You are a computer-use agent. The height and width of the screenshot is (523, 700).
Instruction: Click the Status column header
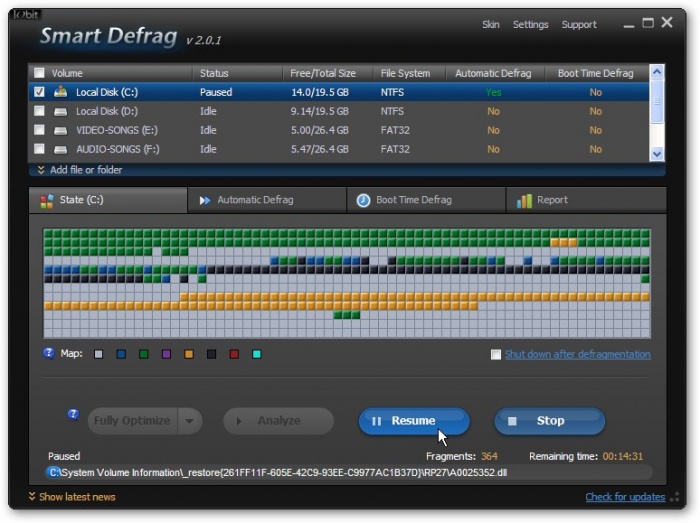(238, 73)
